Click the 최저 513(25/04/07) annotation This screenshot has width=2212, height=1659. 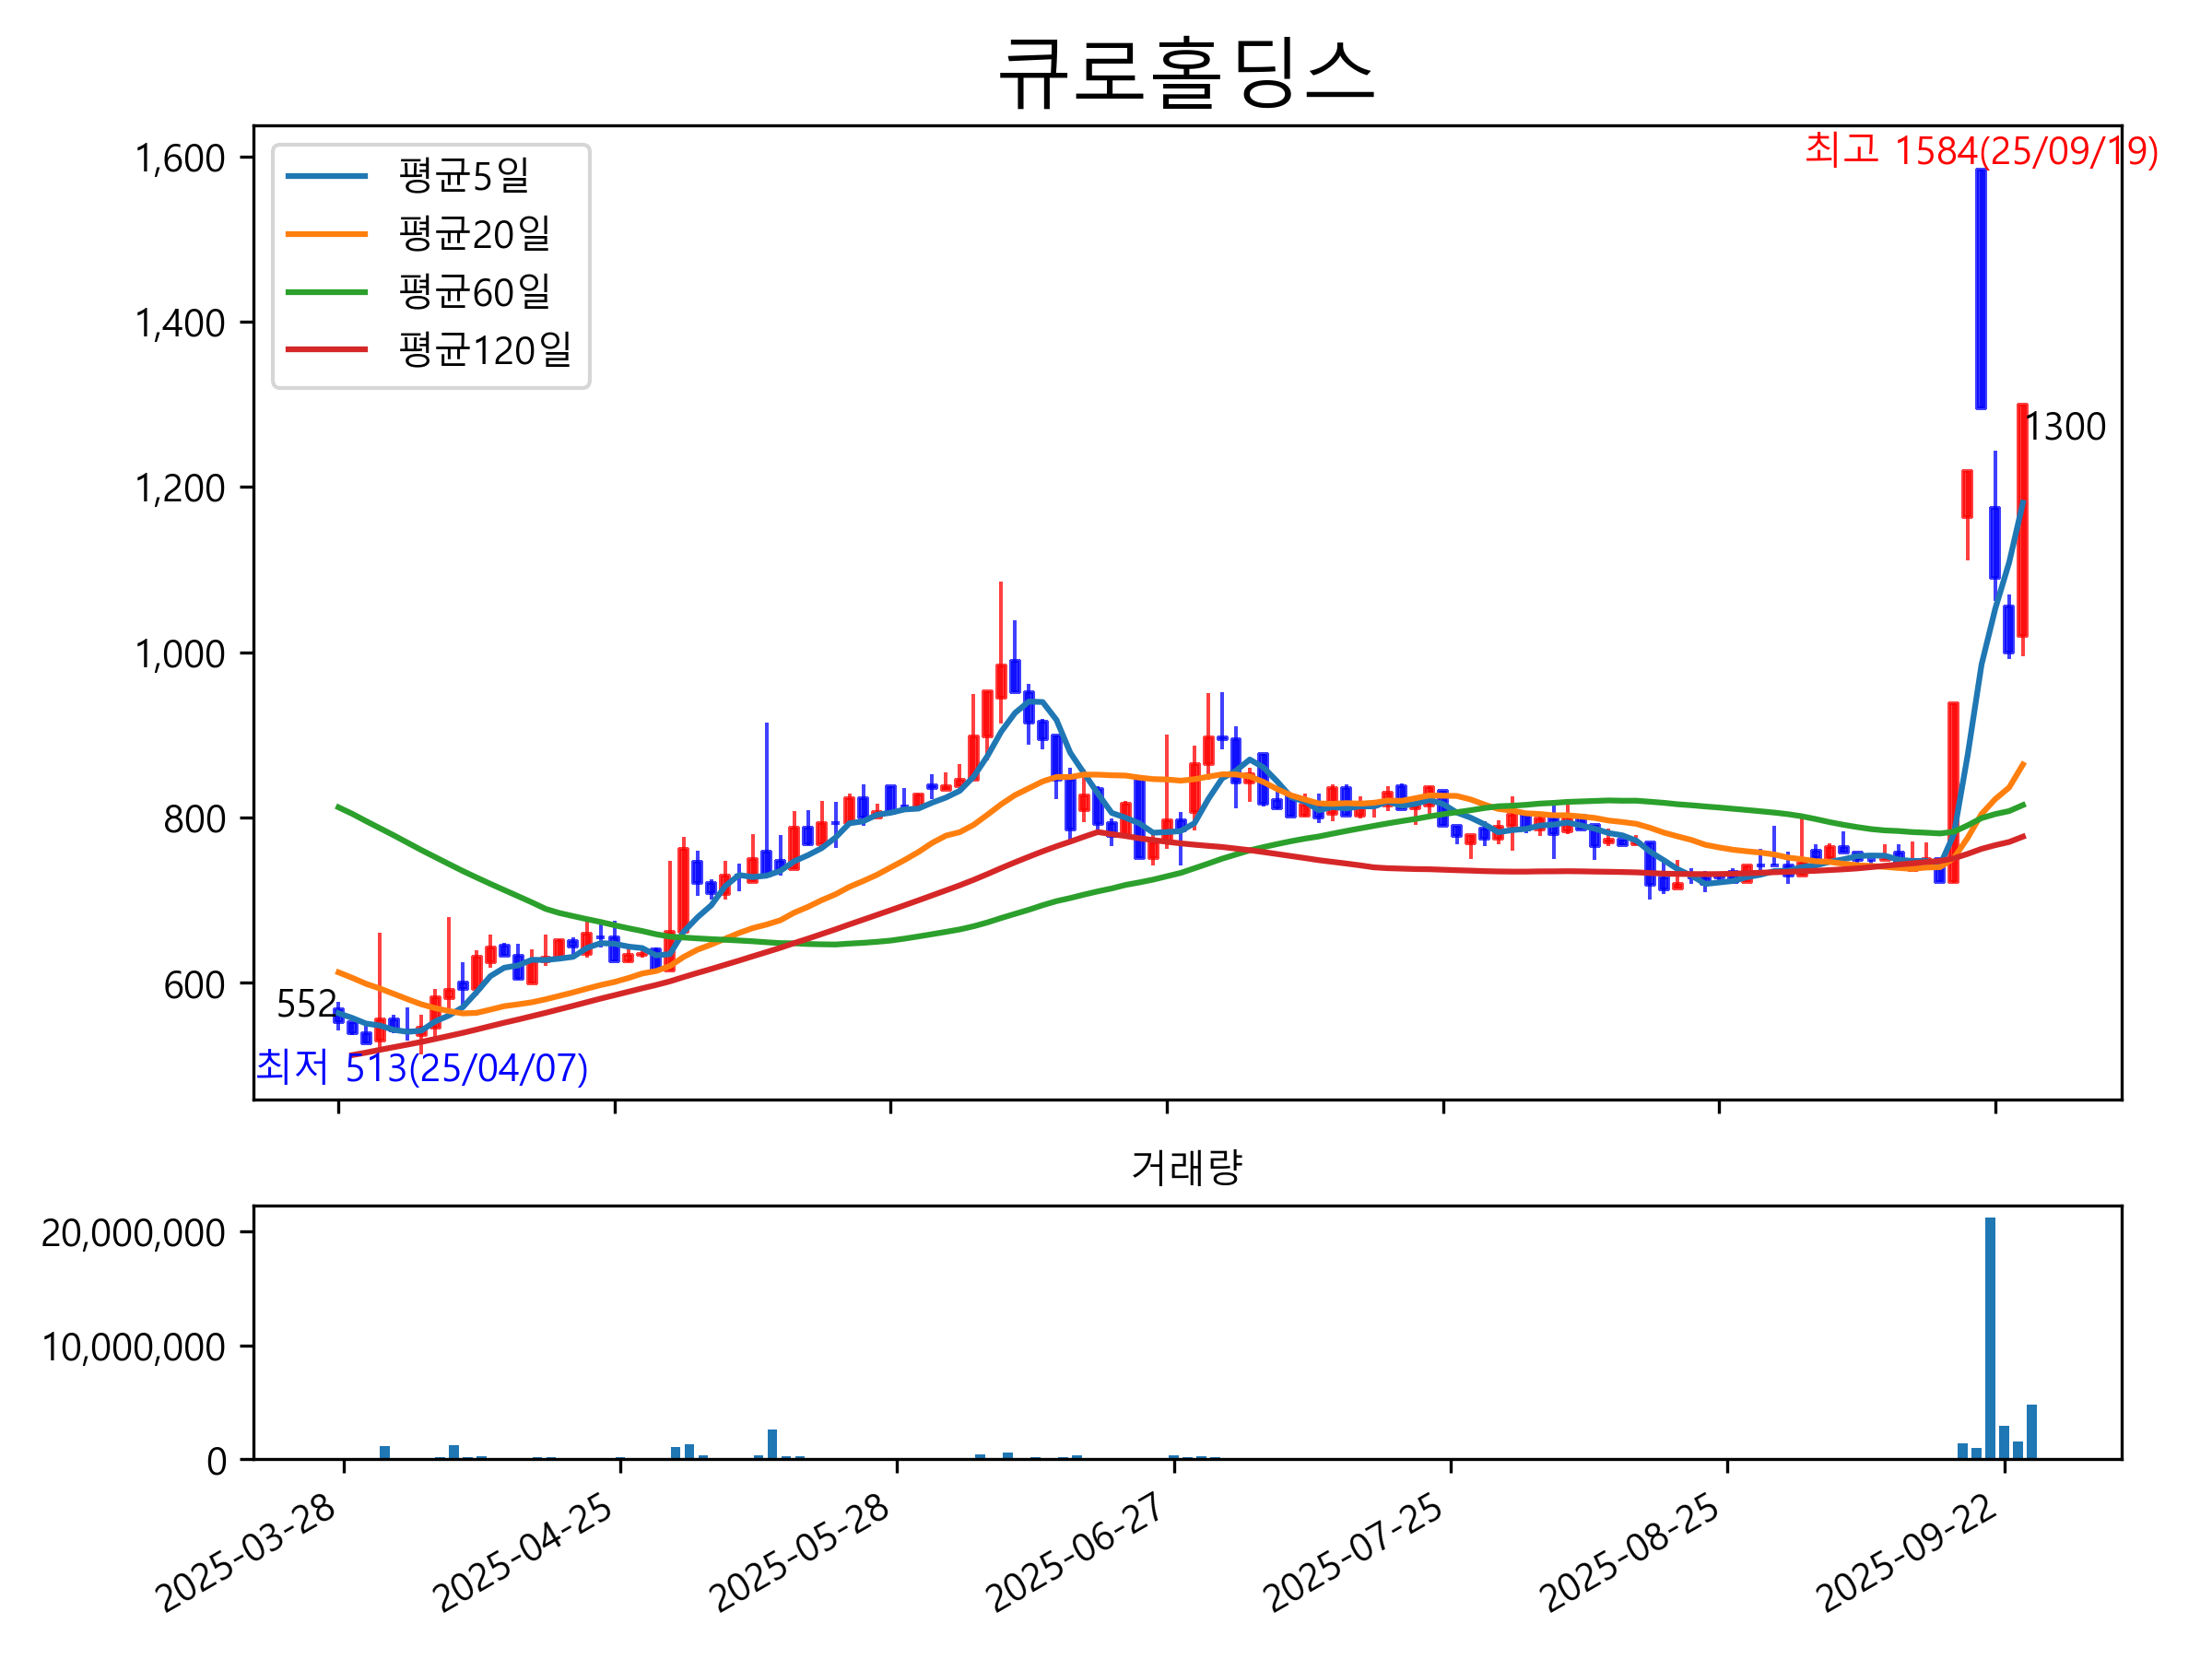click(x=421, y=1068)
